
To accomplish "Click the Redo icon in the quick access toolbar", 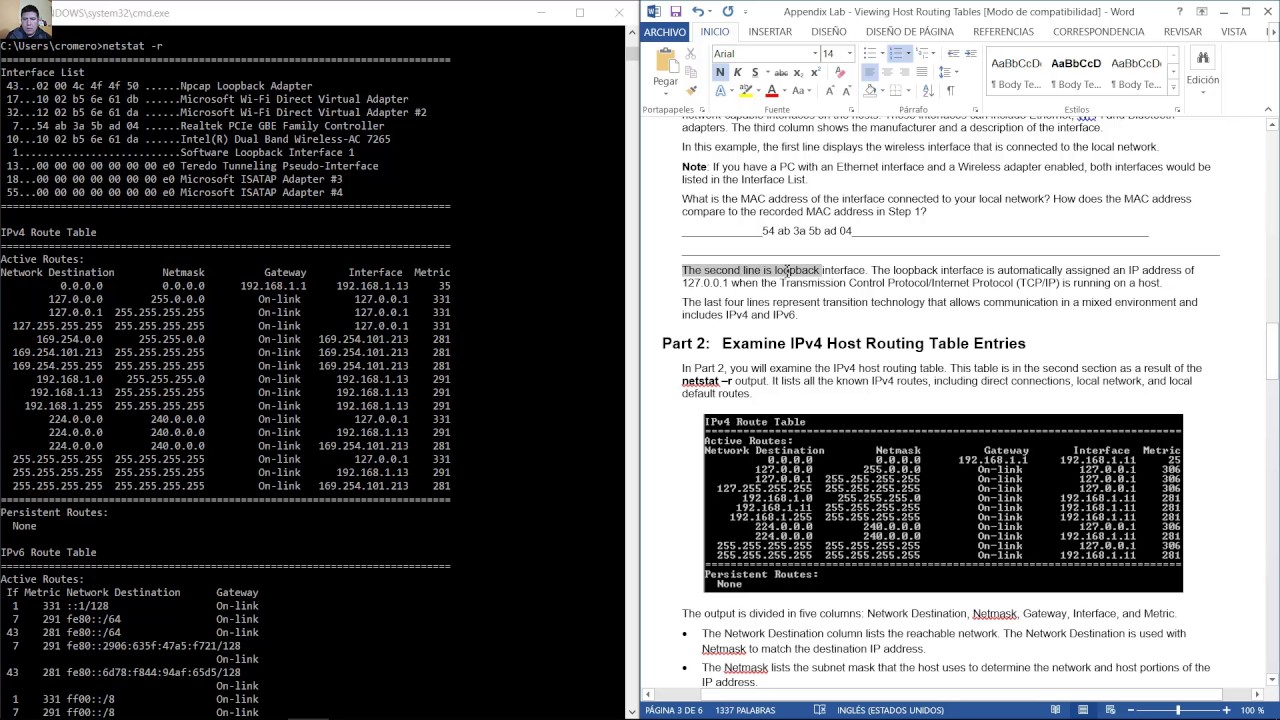I will 728,12.
